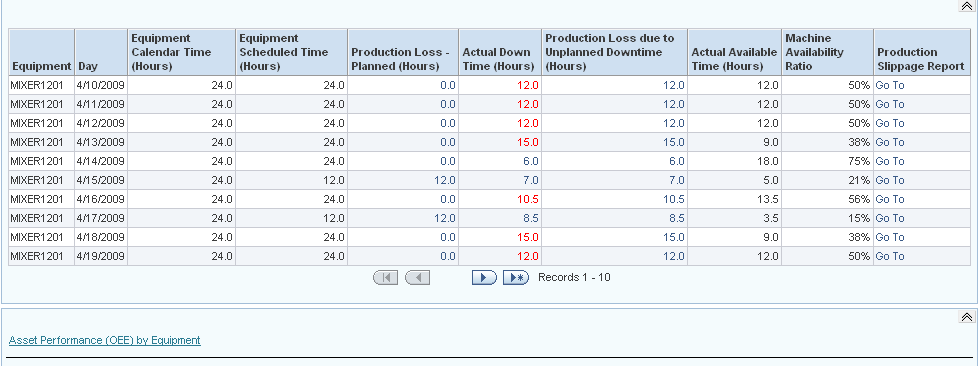
Task: Open Go To link for 4/19/2009
Action: pyautogui.click(x=890, y=256)
